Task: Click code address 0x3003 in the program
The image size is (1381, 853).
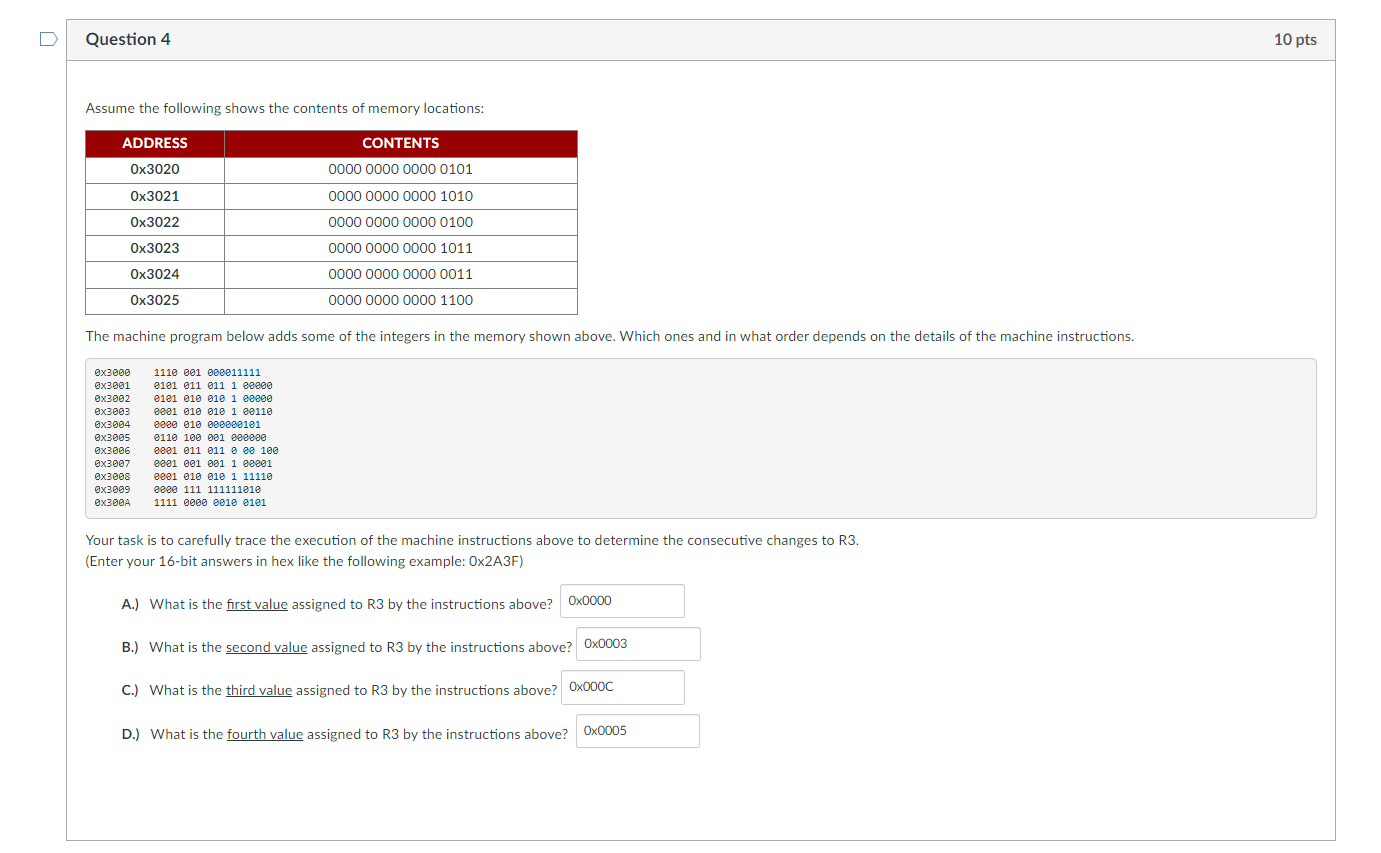Action: coord(112,412)
